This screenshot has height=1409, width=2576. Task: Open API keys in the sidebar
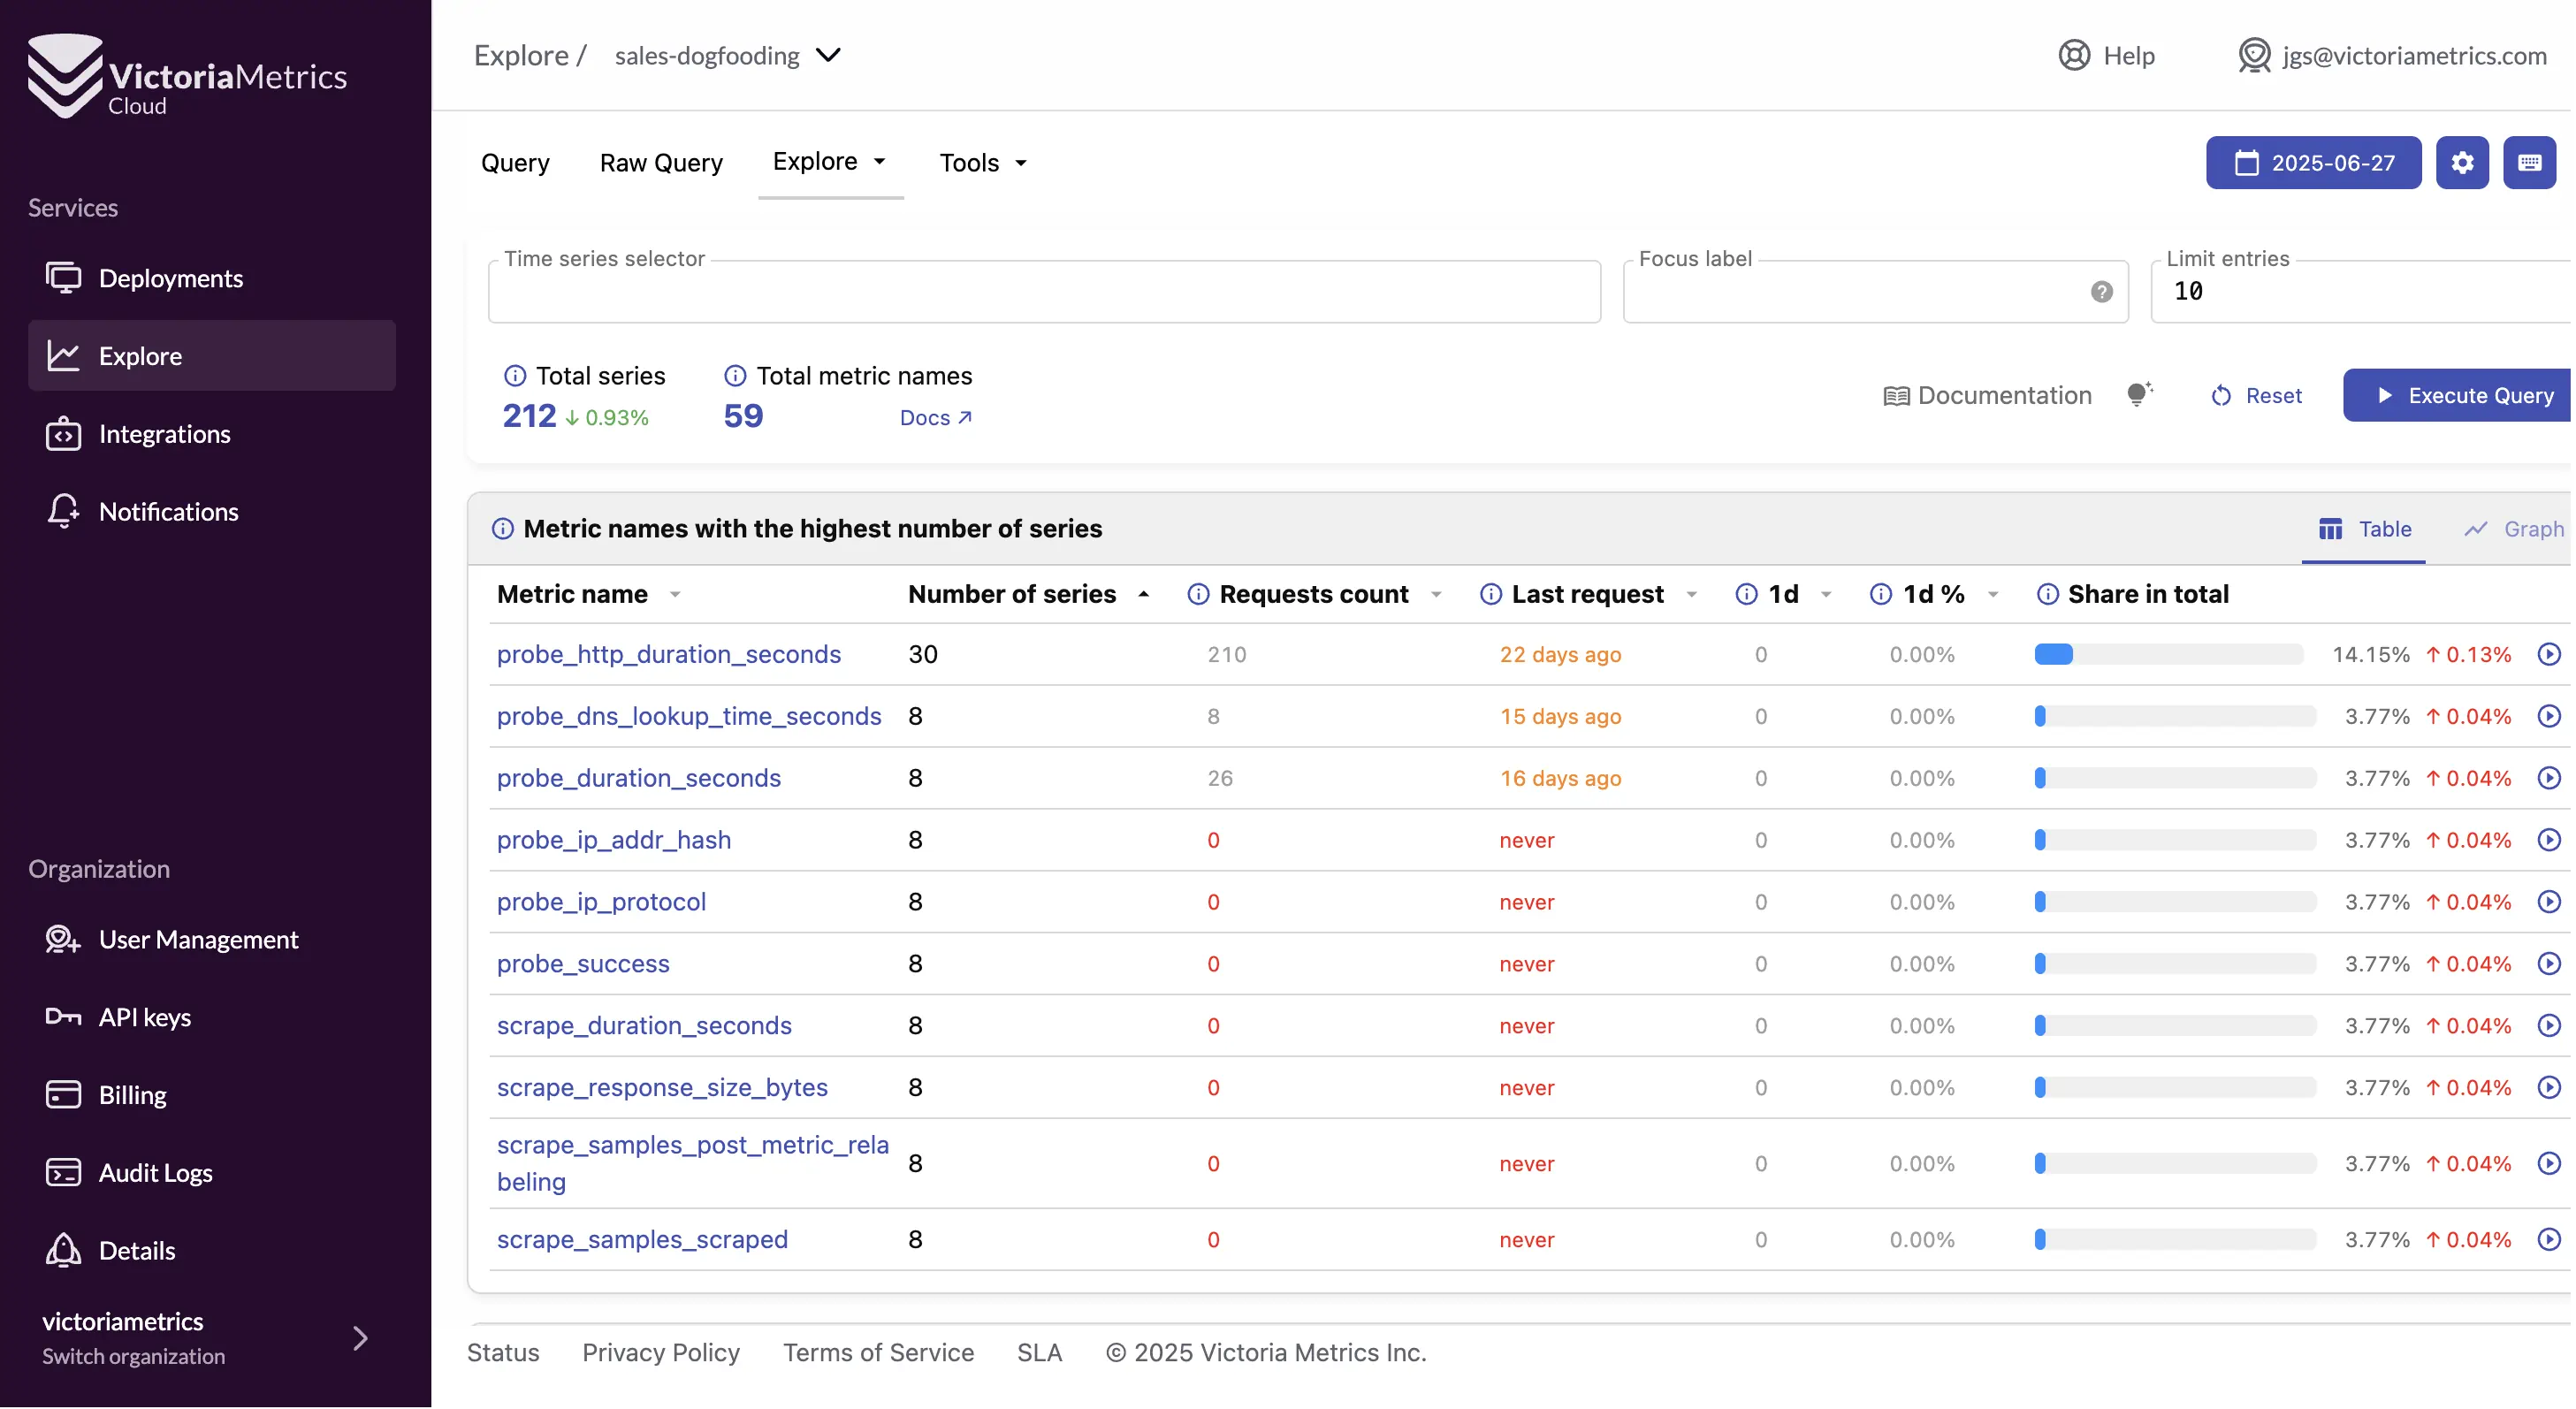(x=212, y=1018)
